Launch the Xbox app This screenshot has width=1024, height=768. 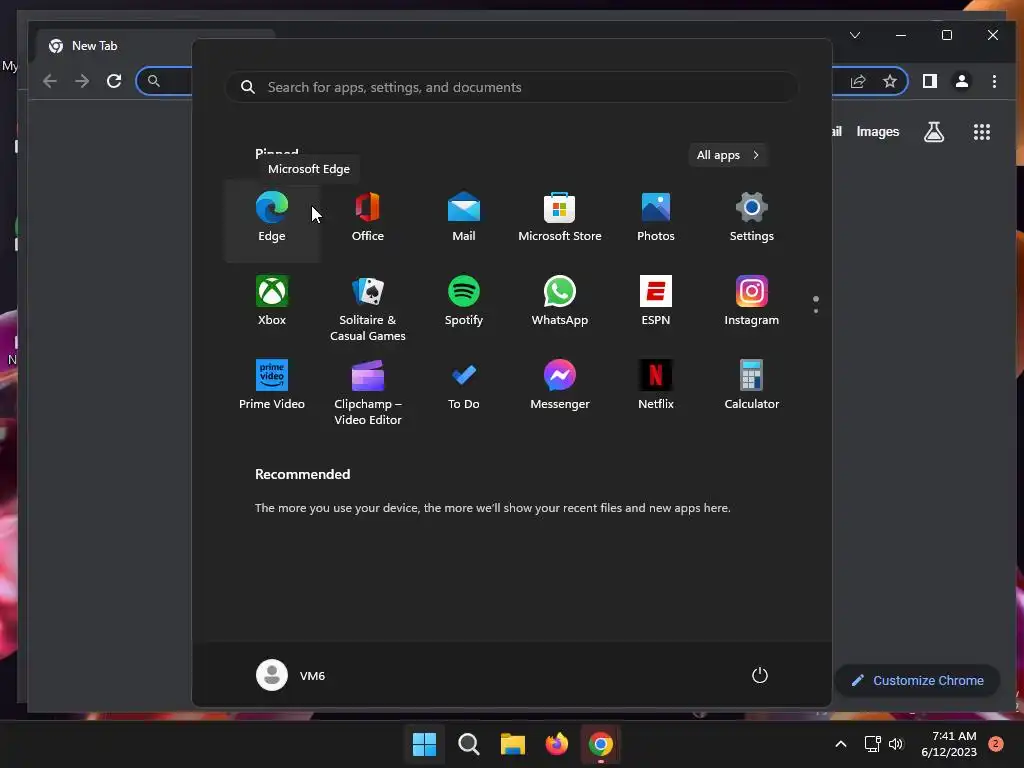click(x=272, y=304)
